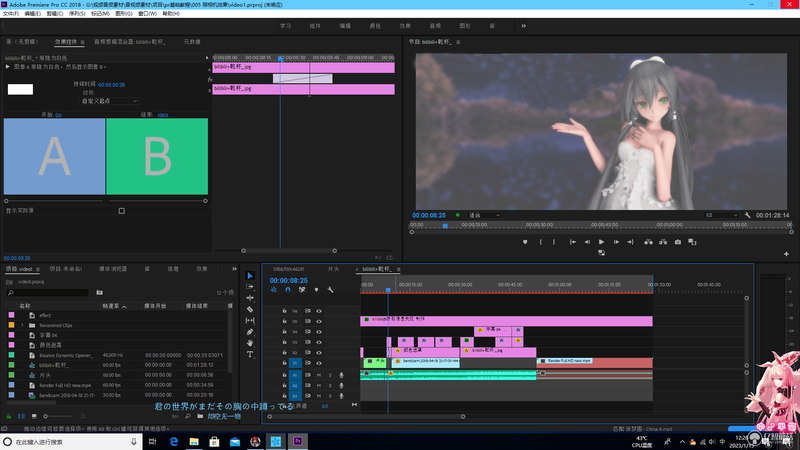Select the Razor tool
The height and width of the screenshot is (450, 800).
(250, 309)
